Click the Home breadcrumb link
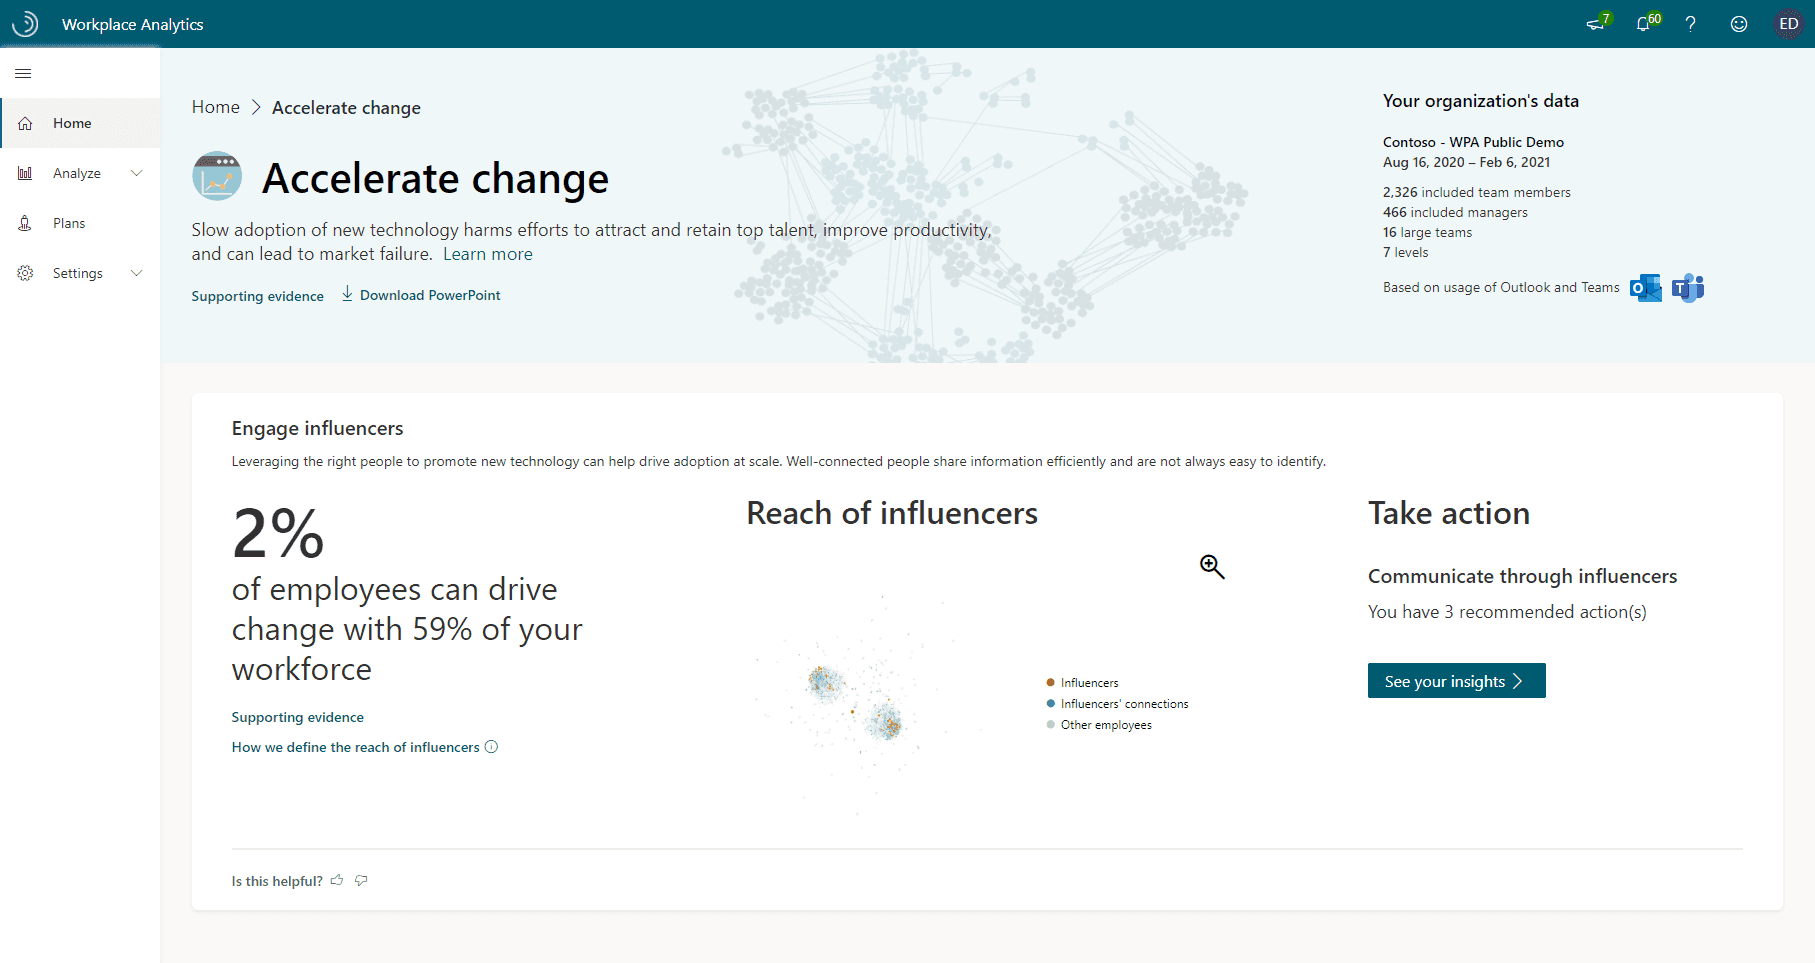The image size is (1815, 963). coord(216,107)
